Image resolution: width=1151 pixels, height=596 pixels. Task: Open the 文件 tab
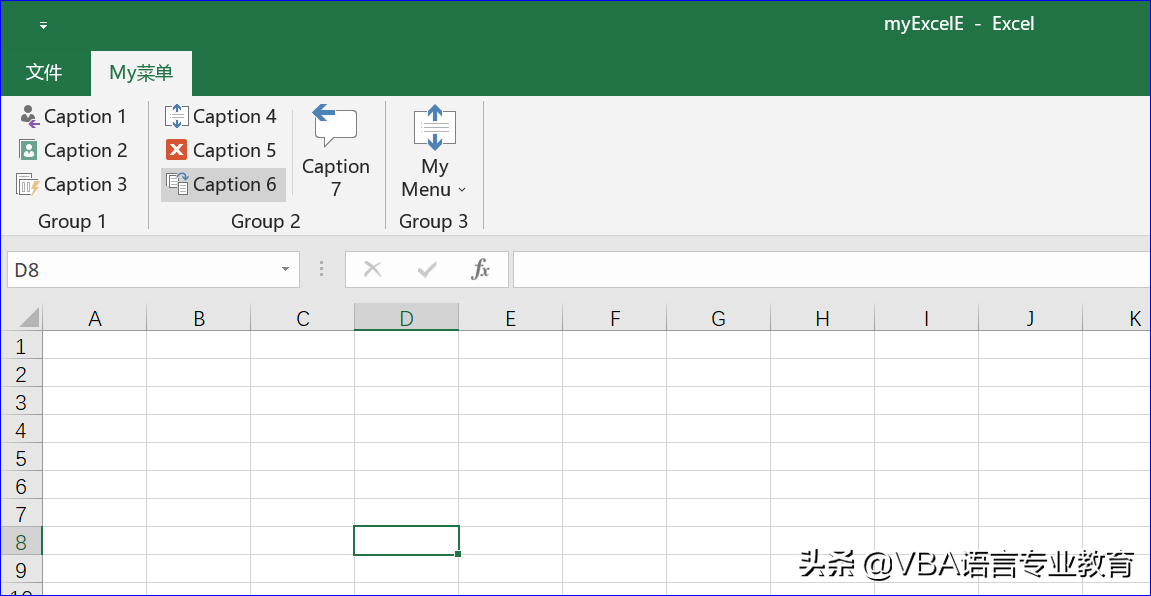point(44,73)
